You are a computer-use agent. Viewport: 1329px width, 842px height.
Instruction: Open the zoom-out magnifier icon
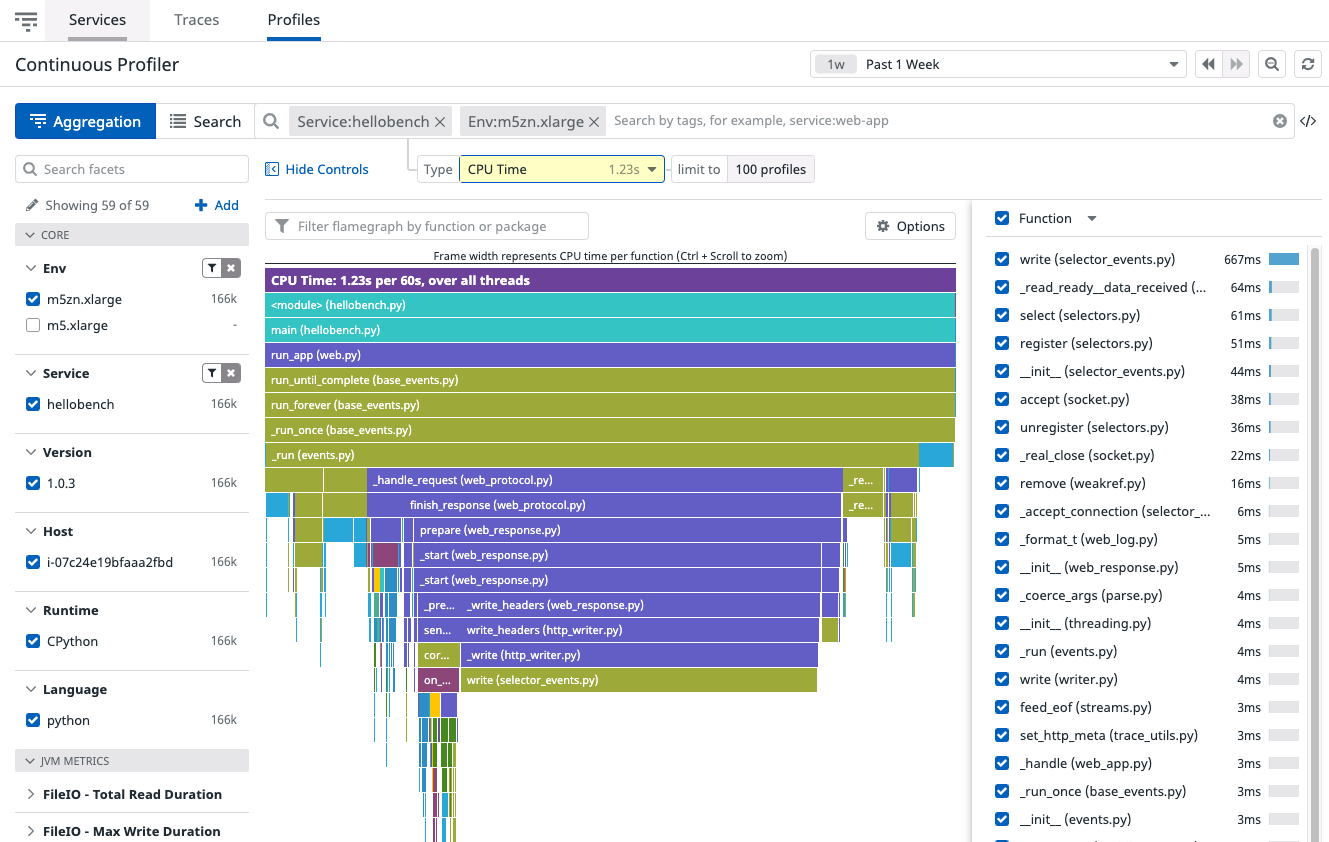click(1271, 63)
